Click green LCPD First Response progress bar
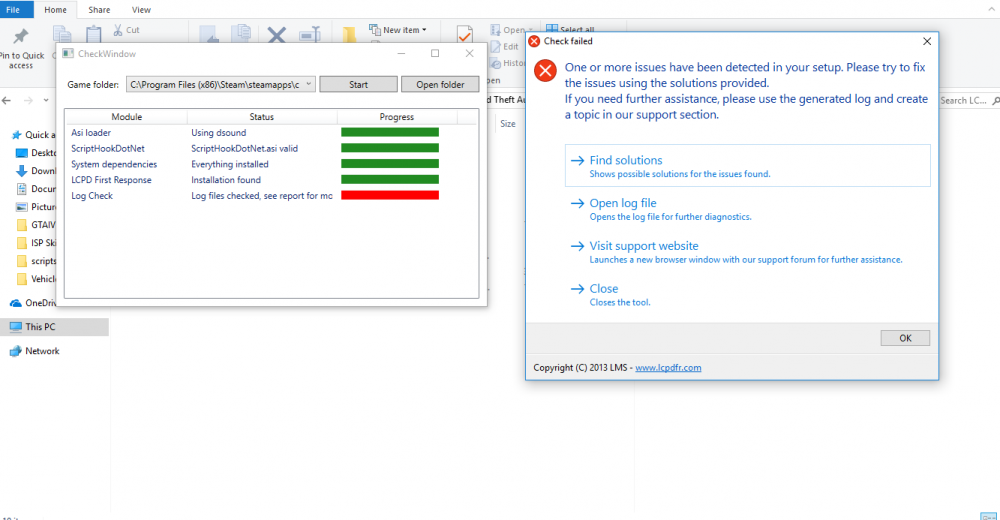 click(x=390, y=179)
